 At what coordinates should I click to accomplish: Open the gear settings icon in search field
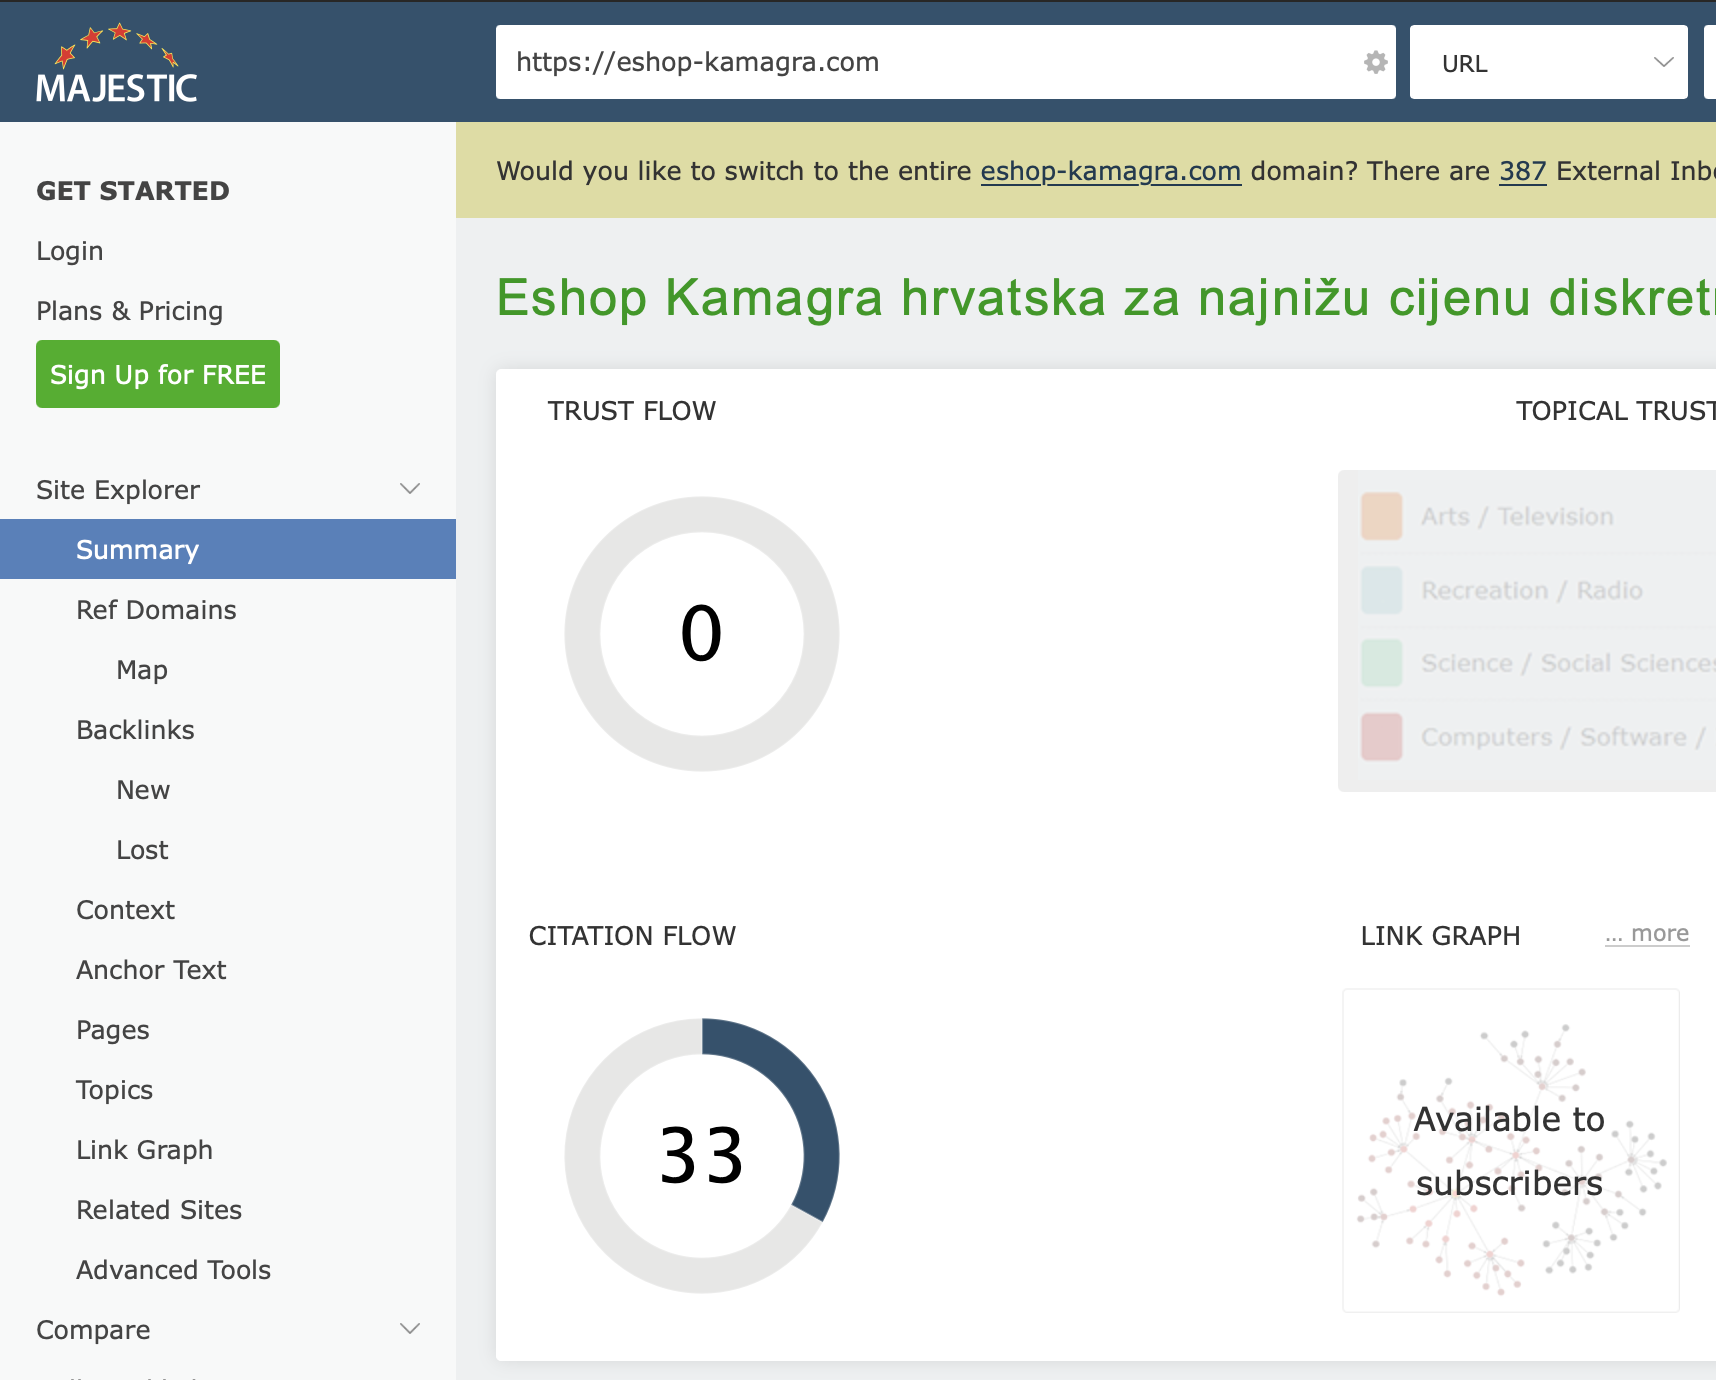[1376, 62]
